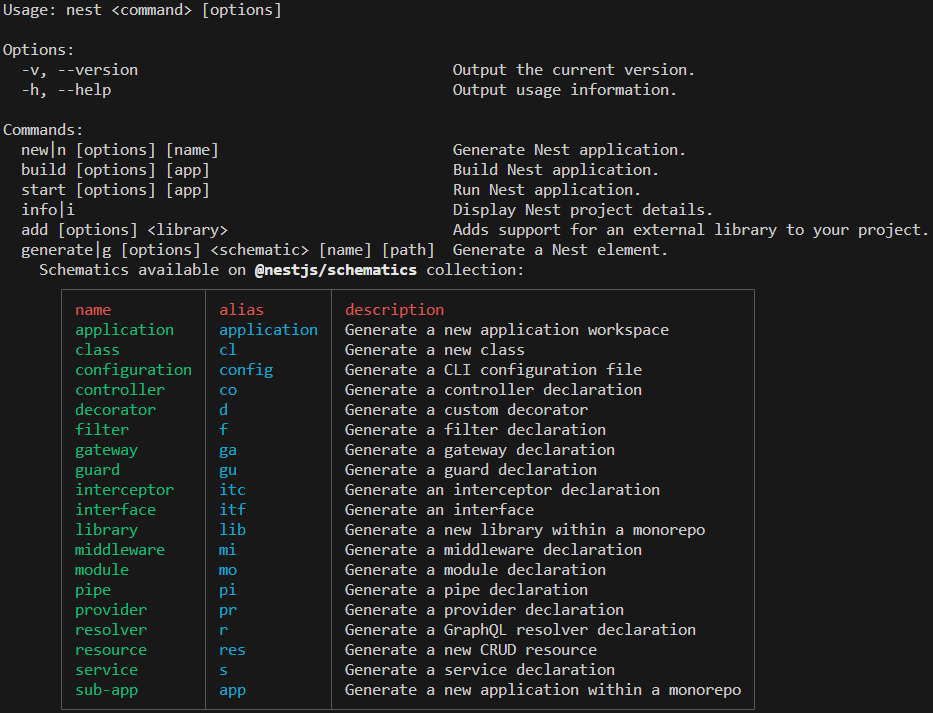Select 'Output usage information.' description
The height and width of the screenshot is (713, 933).
565,90
